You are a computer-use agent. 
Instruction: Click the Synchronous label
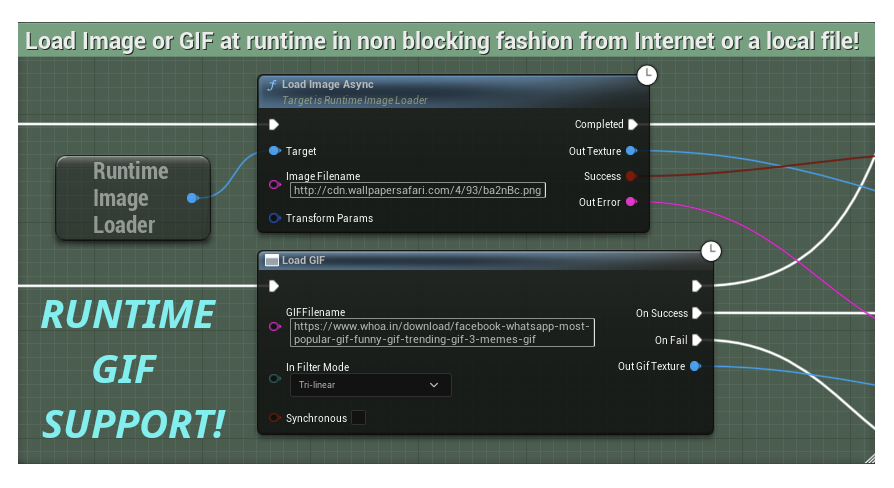tap(316, 418)
